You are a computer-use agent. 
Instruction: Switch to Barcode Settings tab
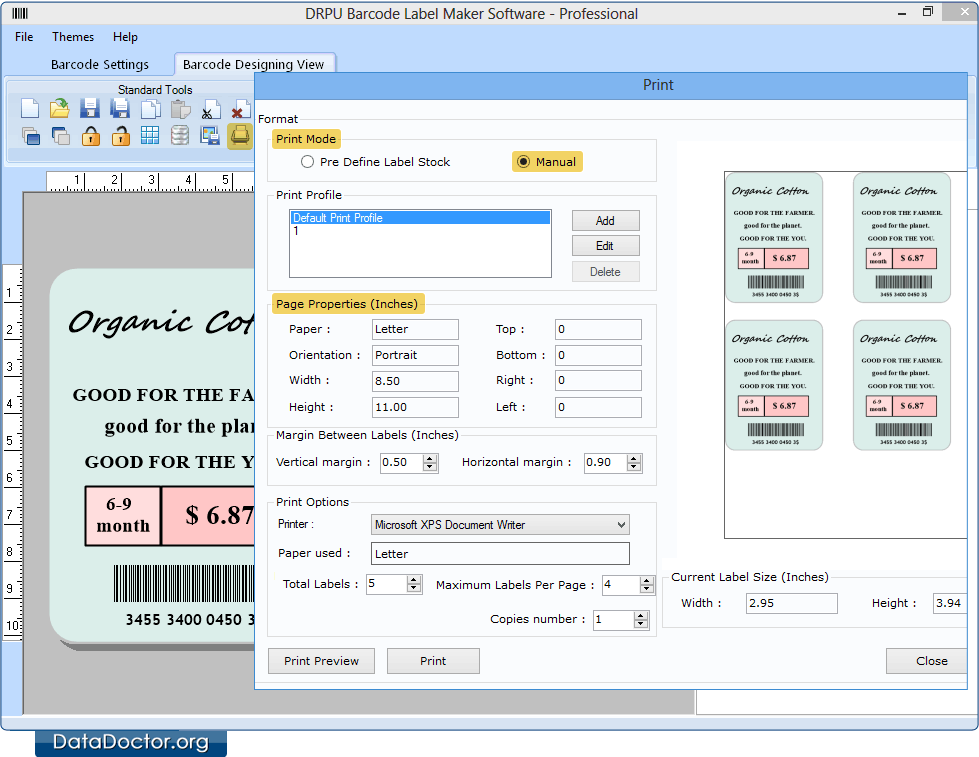[x=100, y=64]
